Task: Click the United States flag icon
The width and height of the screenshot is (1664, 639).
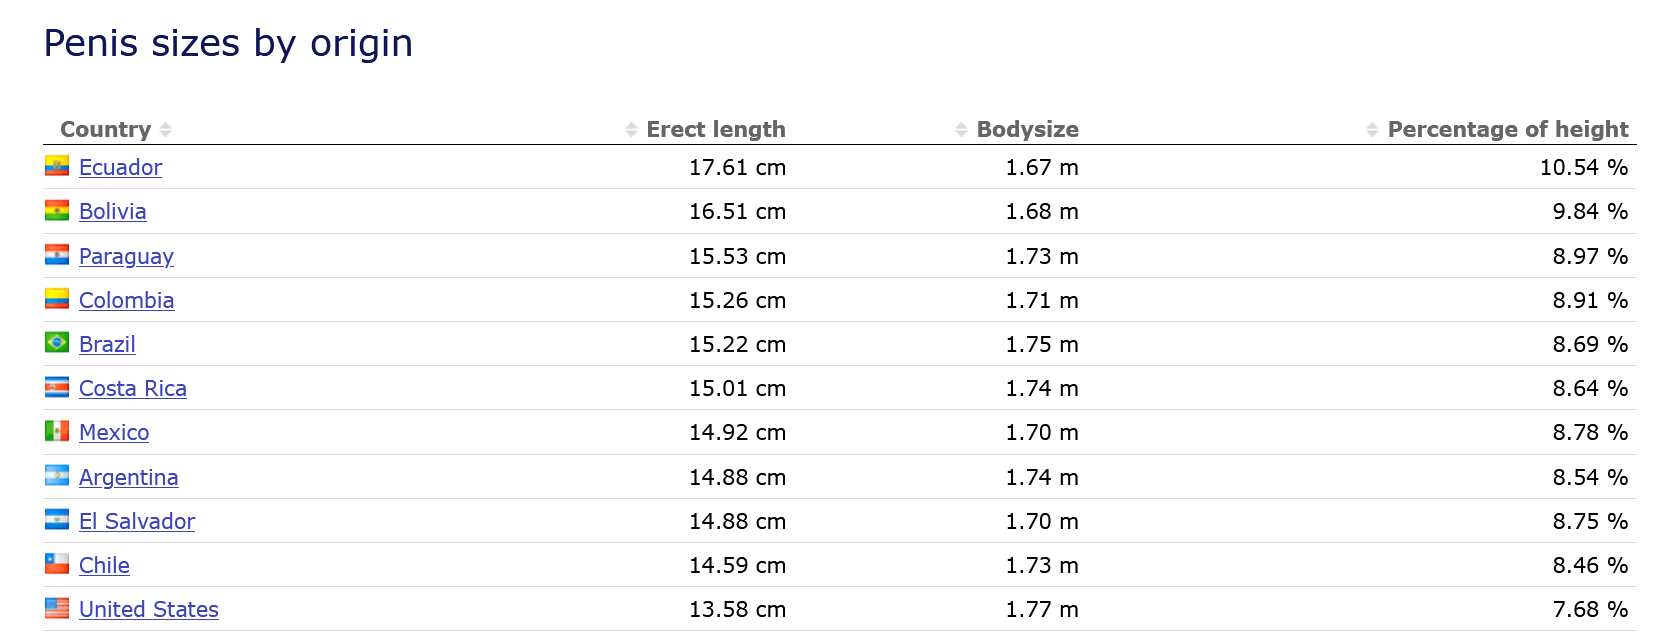Action: [x=57, y=608]
